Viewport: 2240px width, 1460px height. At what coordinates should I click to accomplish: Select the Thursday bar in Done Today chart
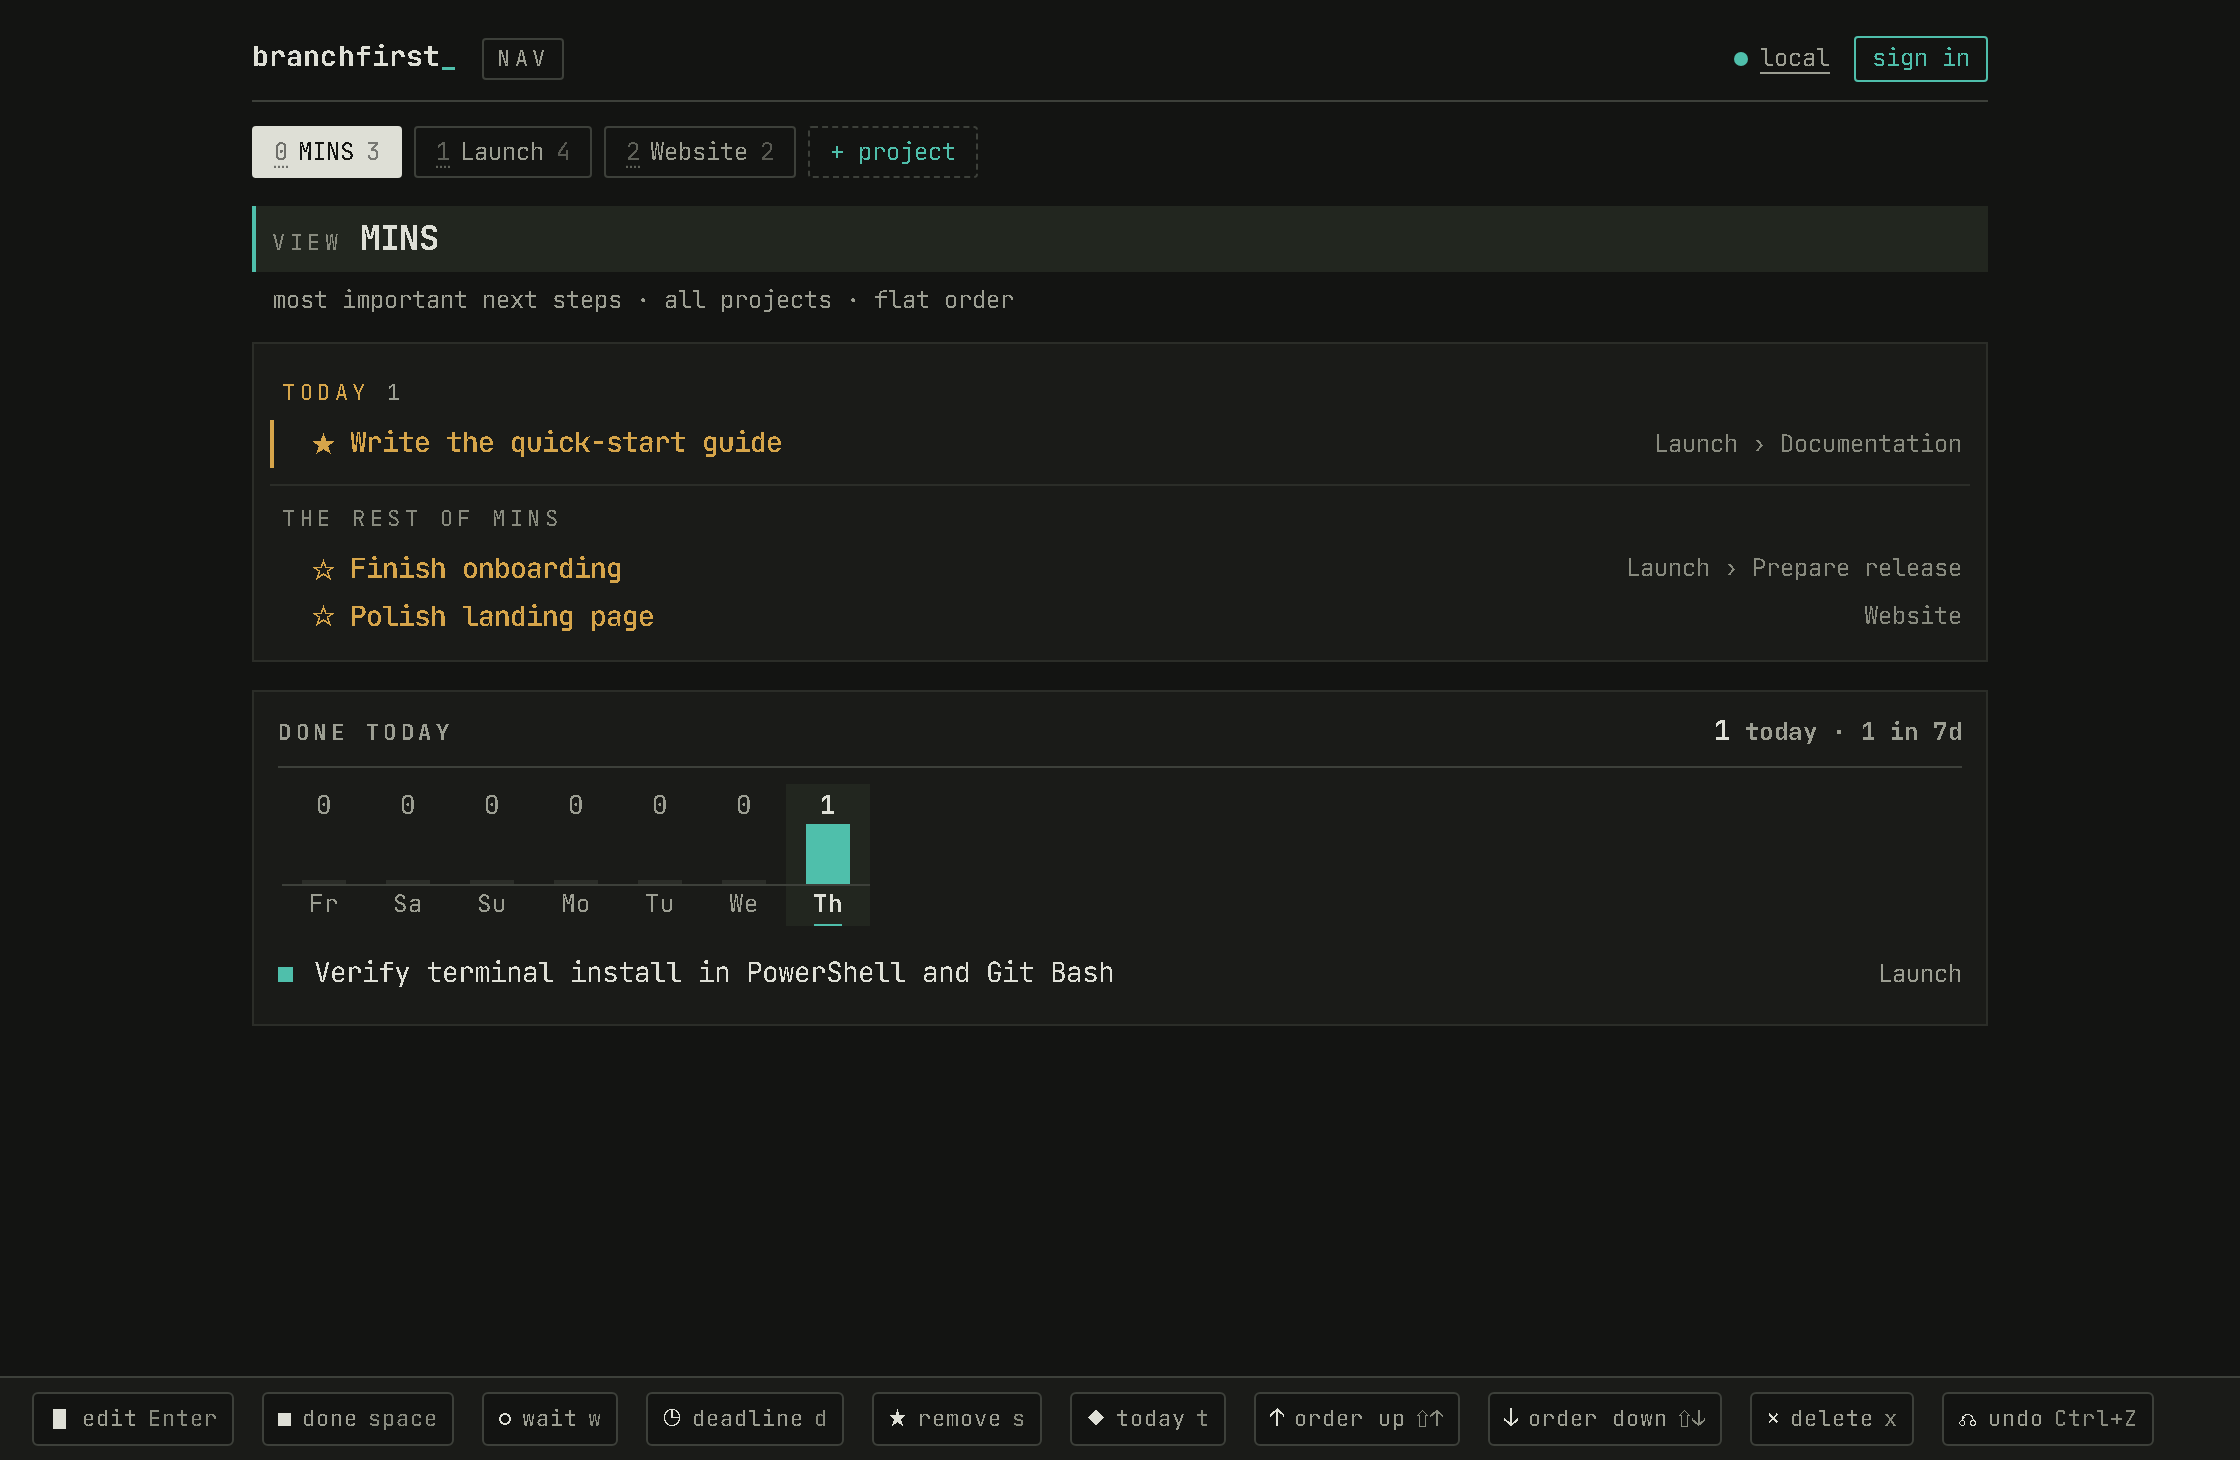[828, 854]
